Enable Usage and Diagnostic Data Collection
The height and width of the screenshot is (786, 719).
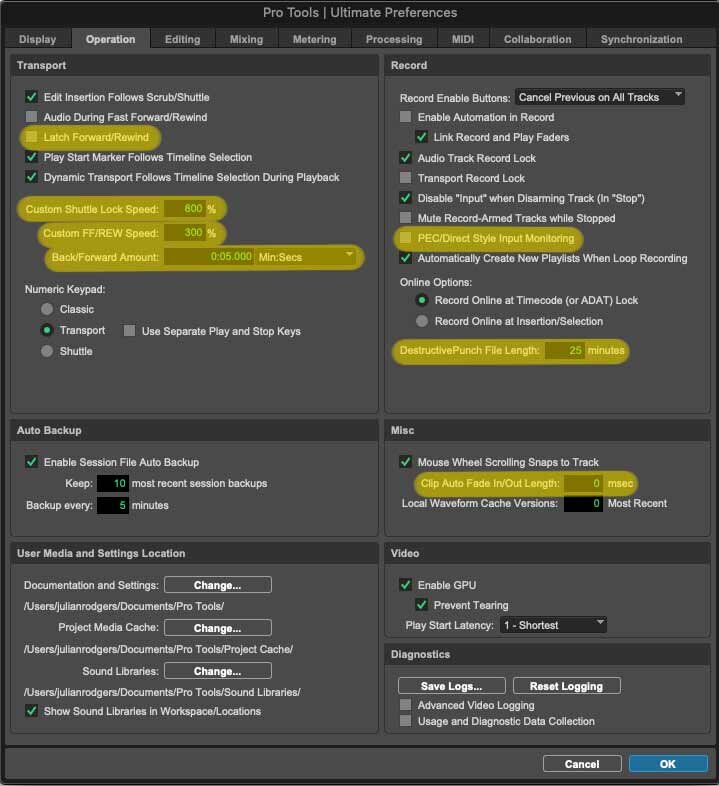pos(406,721)
